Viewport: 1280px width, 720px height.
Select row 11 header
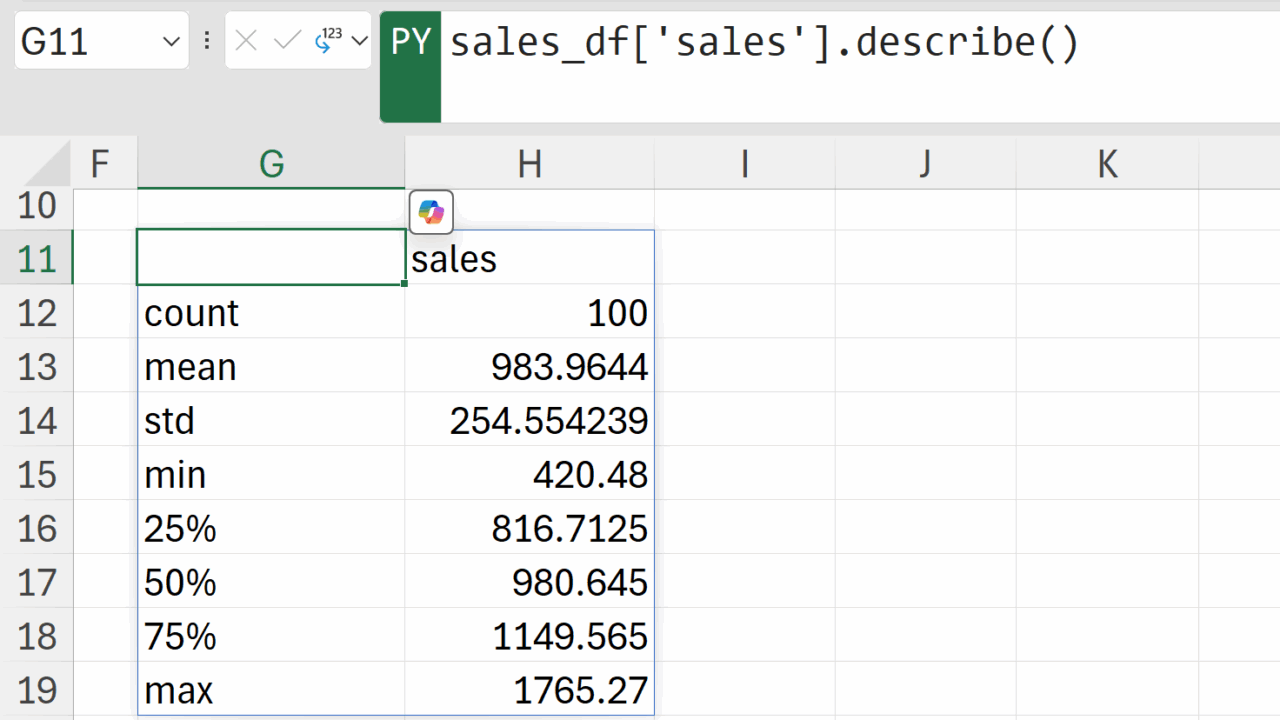pyautogui.click(x=37, y=259)
